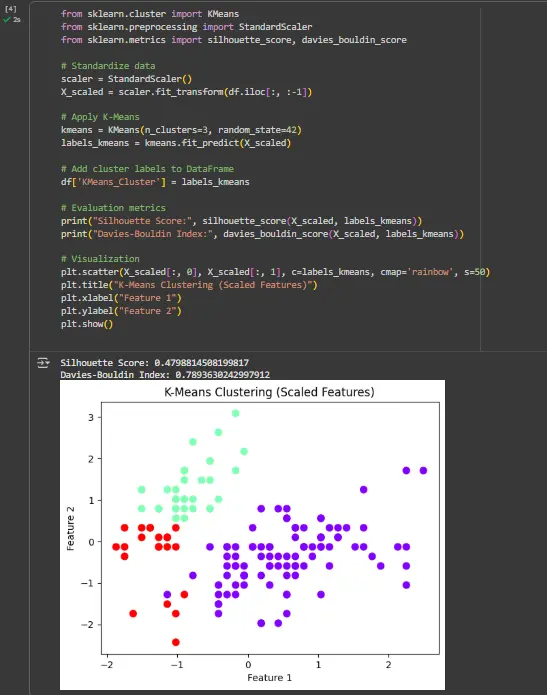
Task: Click random_state=42 in the code
Action: (x=257, y=130)
